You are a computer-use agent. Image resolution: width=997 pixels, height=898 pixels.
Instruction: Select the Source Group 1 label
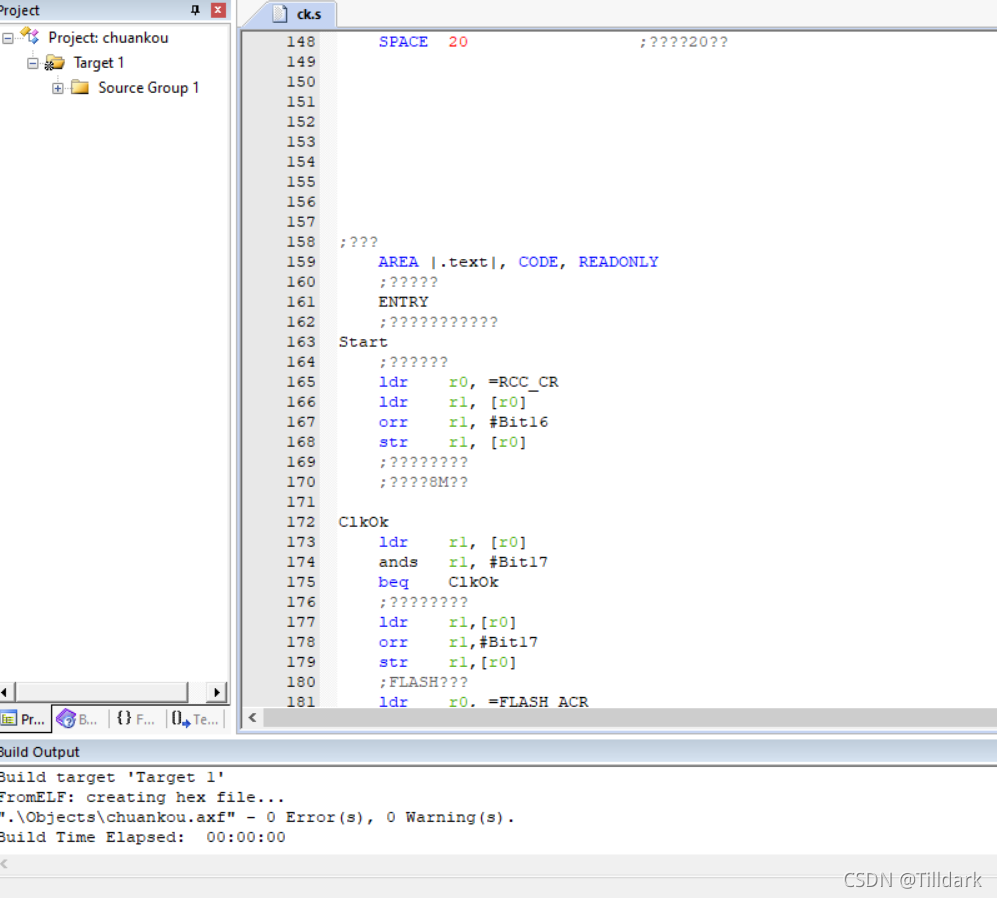(x=148, y=88)
